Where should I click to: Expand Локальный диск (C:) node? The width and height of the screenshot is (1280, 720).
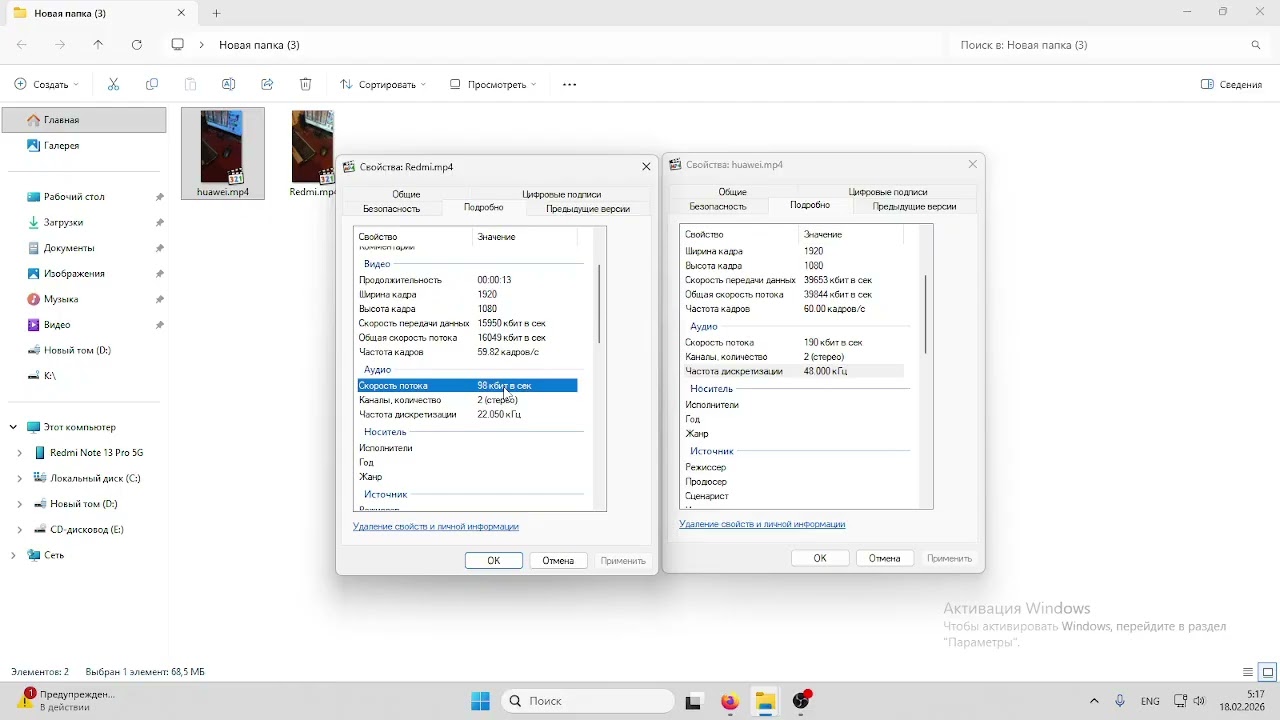(19, 479)
